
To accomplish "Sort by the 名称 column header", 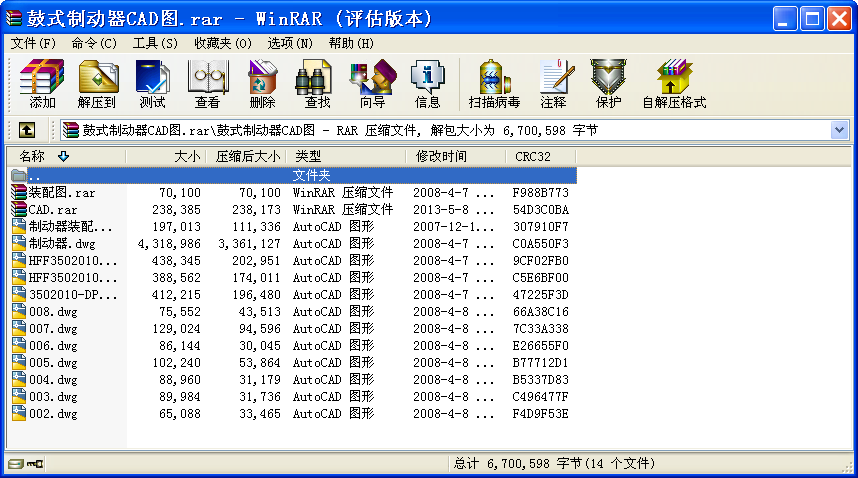I will click(67, 156).
